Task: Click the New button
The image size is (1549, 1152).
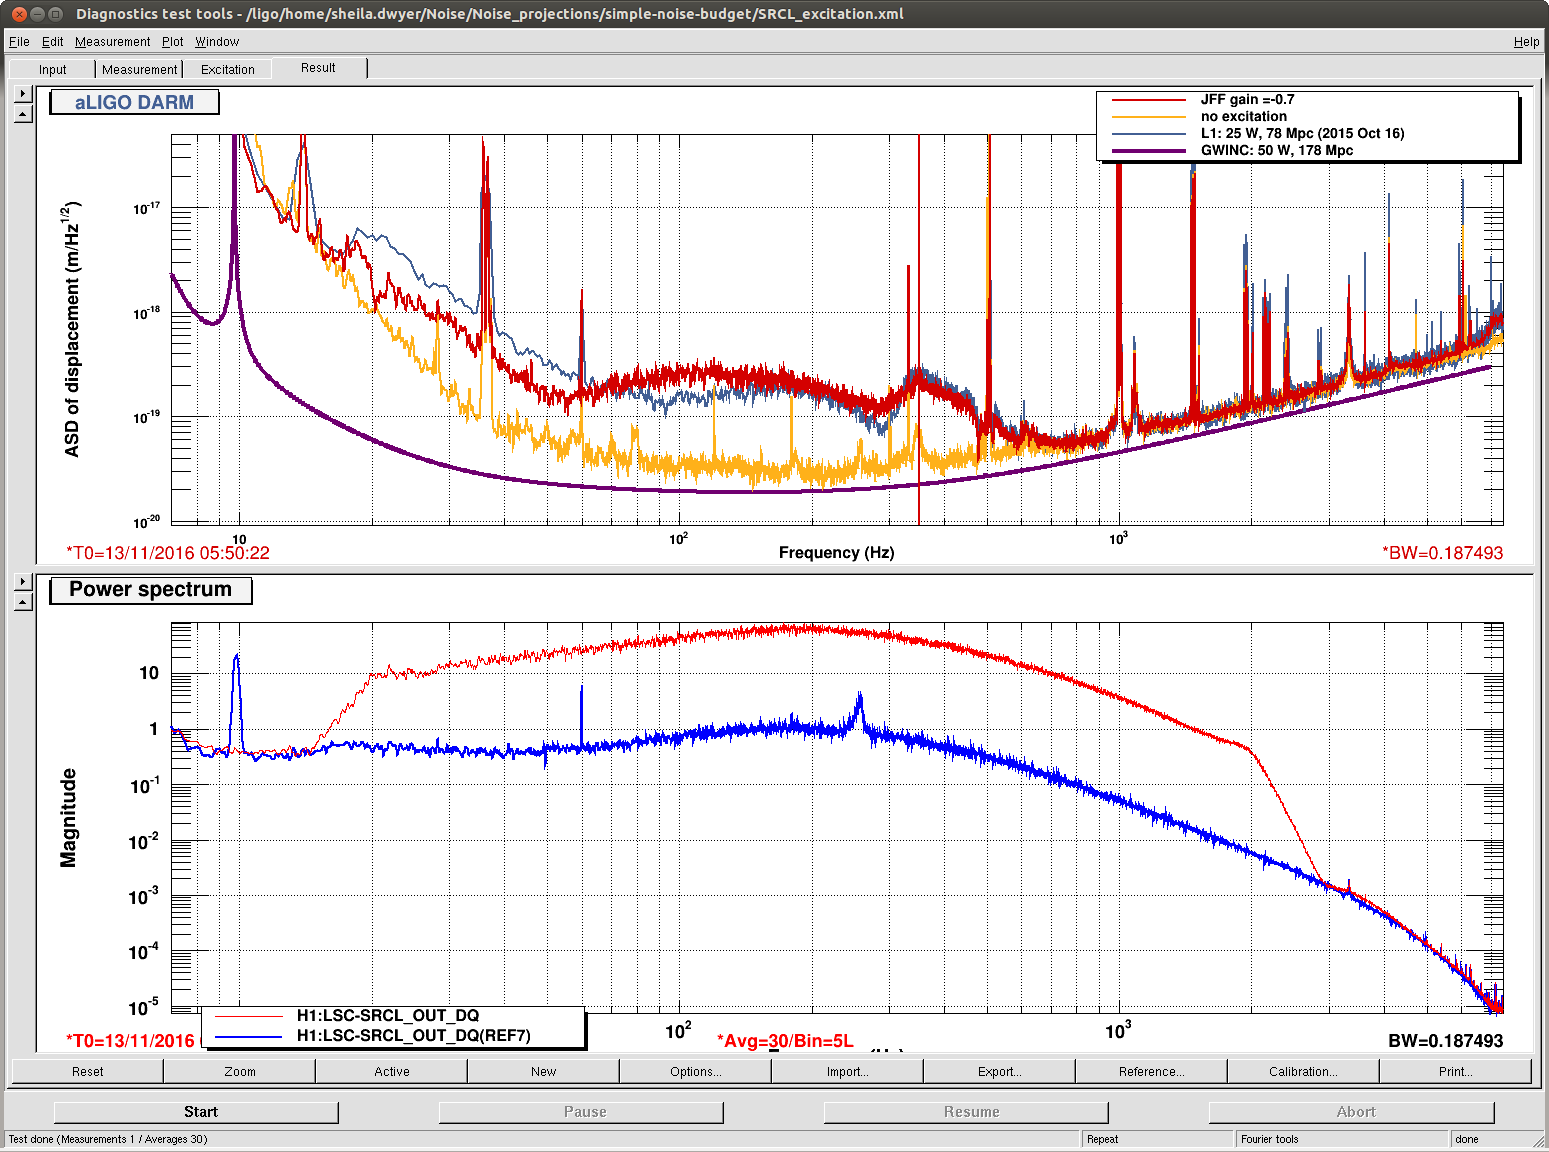Action: click(x=543, y=1071)
